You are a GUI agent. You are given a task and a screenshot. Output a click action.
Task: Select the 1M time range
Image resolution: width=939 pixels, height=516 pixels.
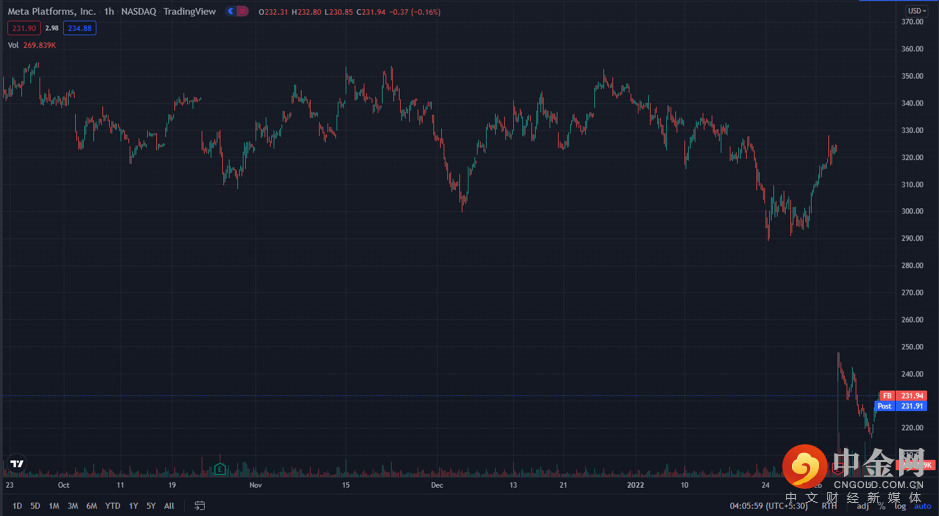[x=54, y=506]
